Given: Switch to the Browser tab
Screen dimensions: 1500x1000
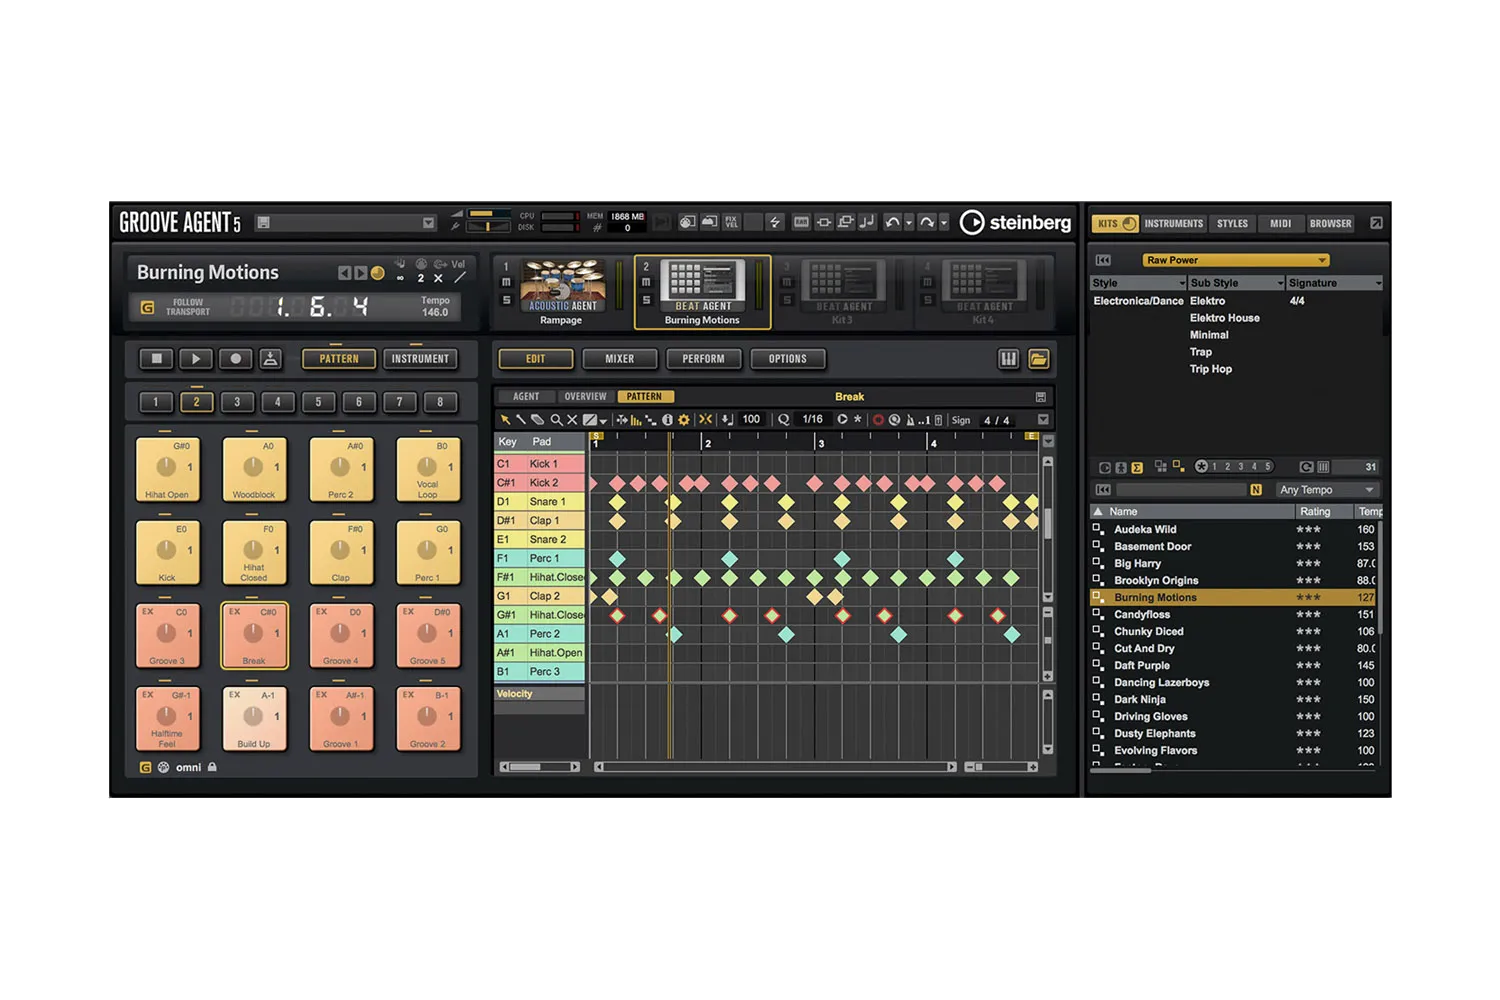Looking at the screenshot, I should pos(1330,224).
